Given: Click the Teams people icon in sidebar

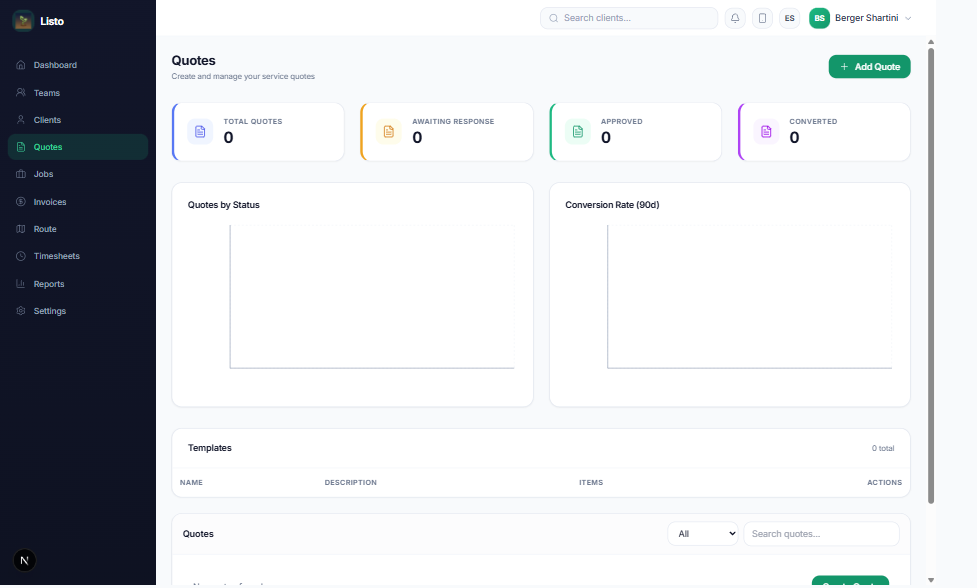Looking at the screenshot, I should (21, 92).
